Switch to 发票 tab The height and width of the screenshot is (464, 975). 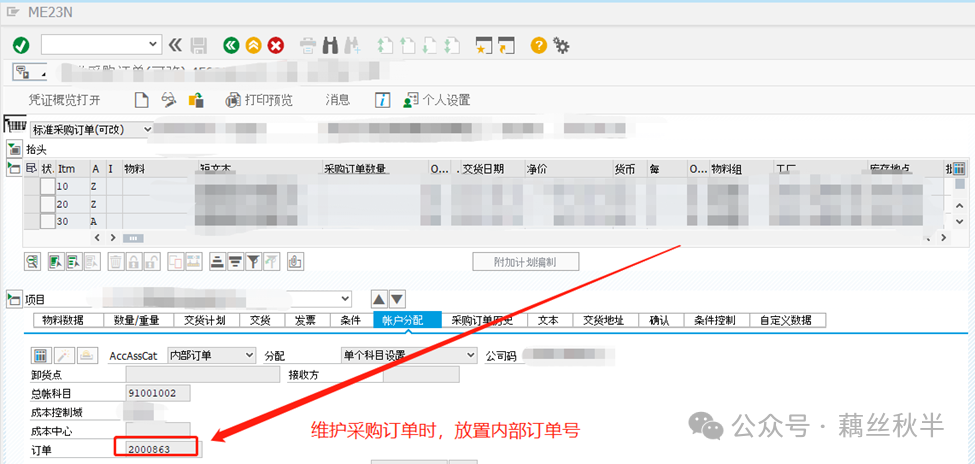pos(305,320)
